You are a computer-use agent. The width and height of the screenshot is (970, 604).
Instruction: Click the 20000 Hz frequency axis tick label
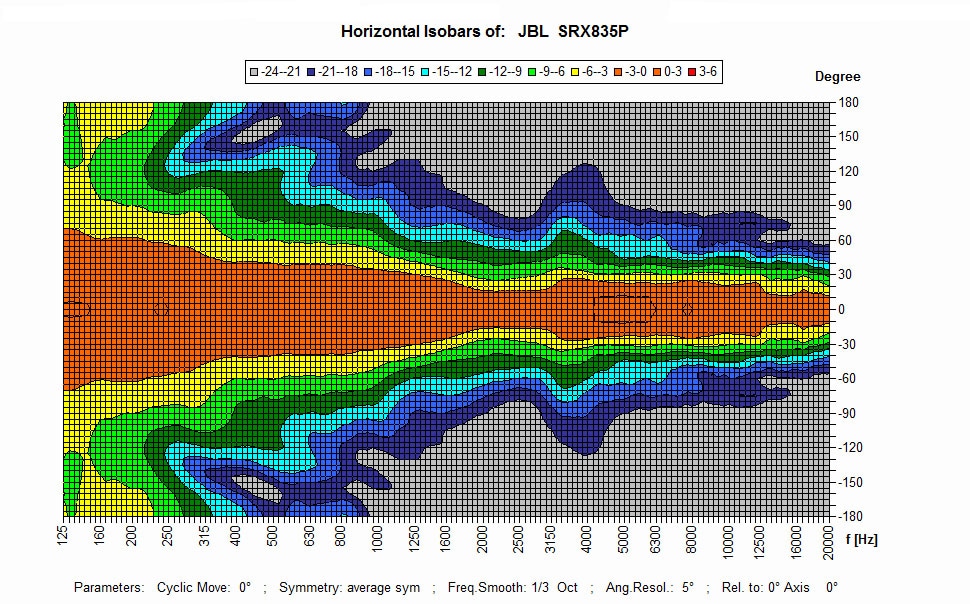(x=828, y=543)
